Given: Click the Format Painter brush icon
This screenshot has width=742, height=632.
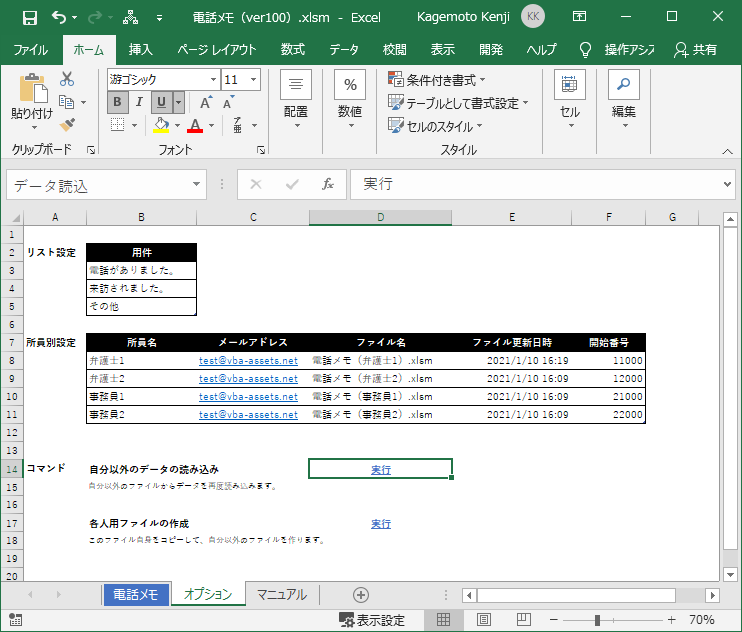Looking at the screenshot, I should coord(67,124).
